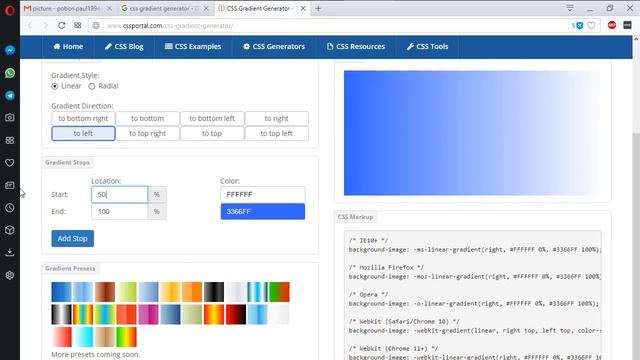Open downloads from the sidebar

point(10,253)
